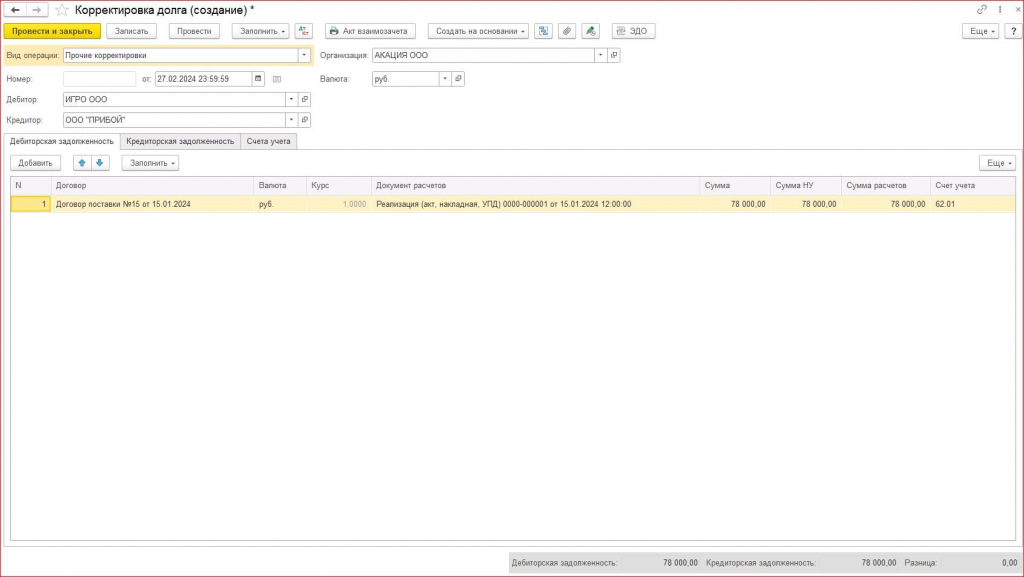
Task: Click the Документ расчетов column header
Action: point(535,185)
